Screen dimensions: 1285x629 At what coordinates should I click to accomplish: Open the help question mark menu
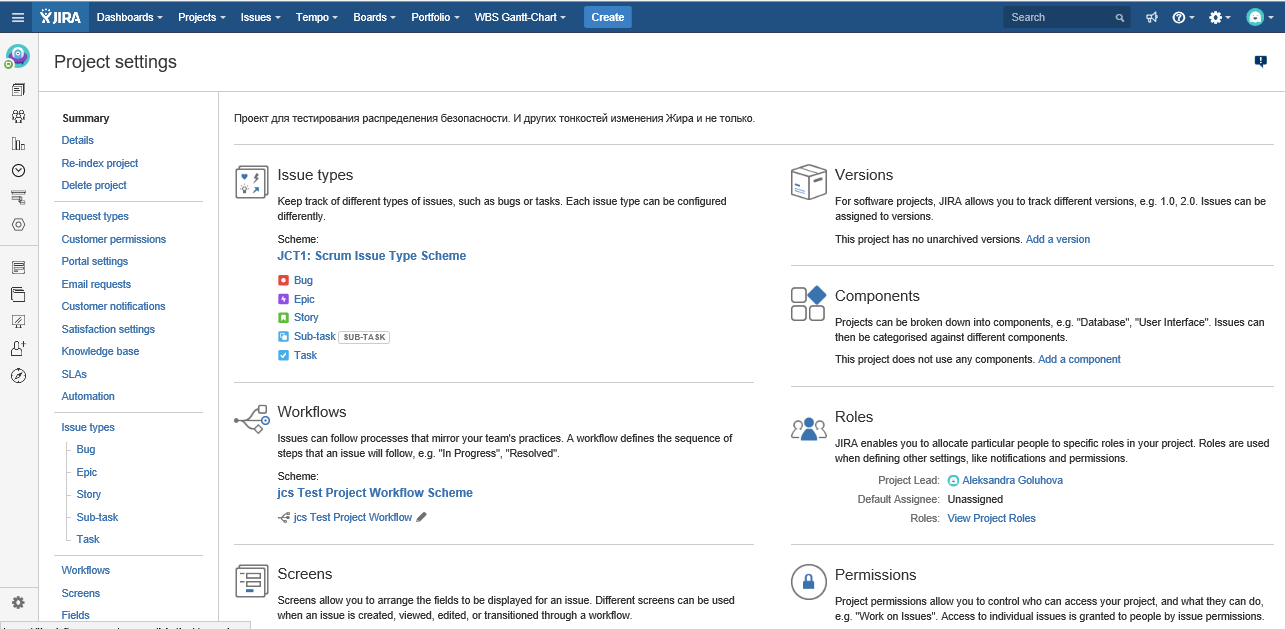coord(1183,17)
